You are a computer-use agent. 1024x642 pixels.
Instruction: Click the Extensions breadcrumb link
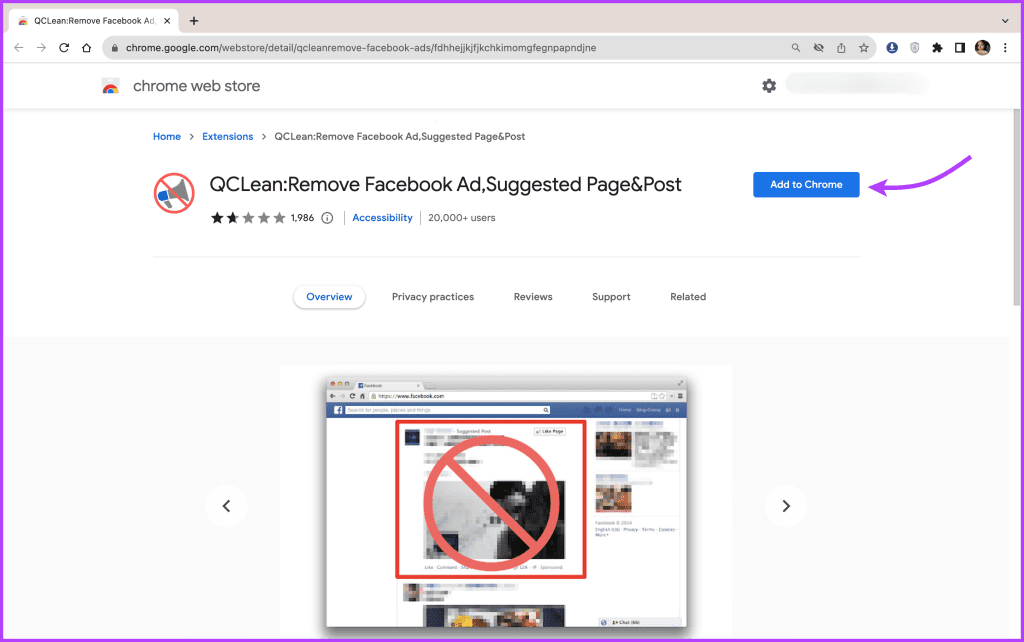click(x=227, y=136)
